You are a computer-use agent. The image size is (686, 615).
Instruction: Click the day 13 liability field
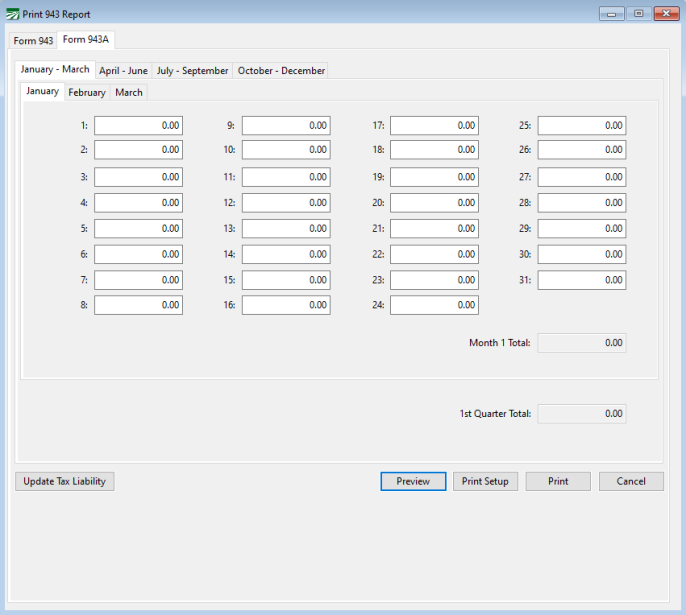[286, 229]
